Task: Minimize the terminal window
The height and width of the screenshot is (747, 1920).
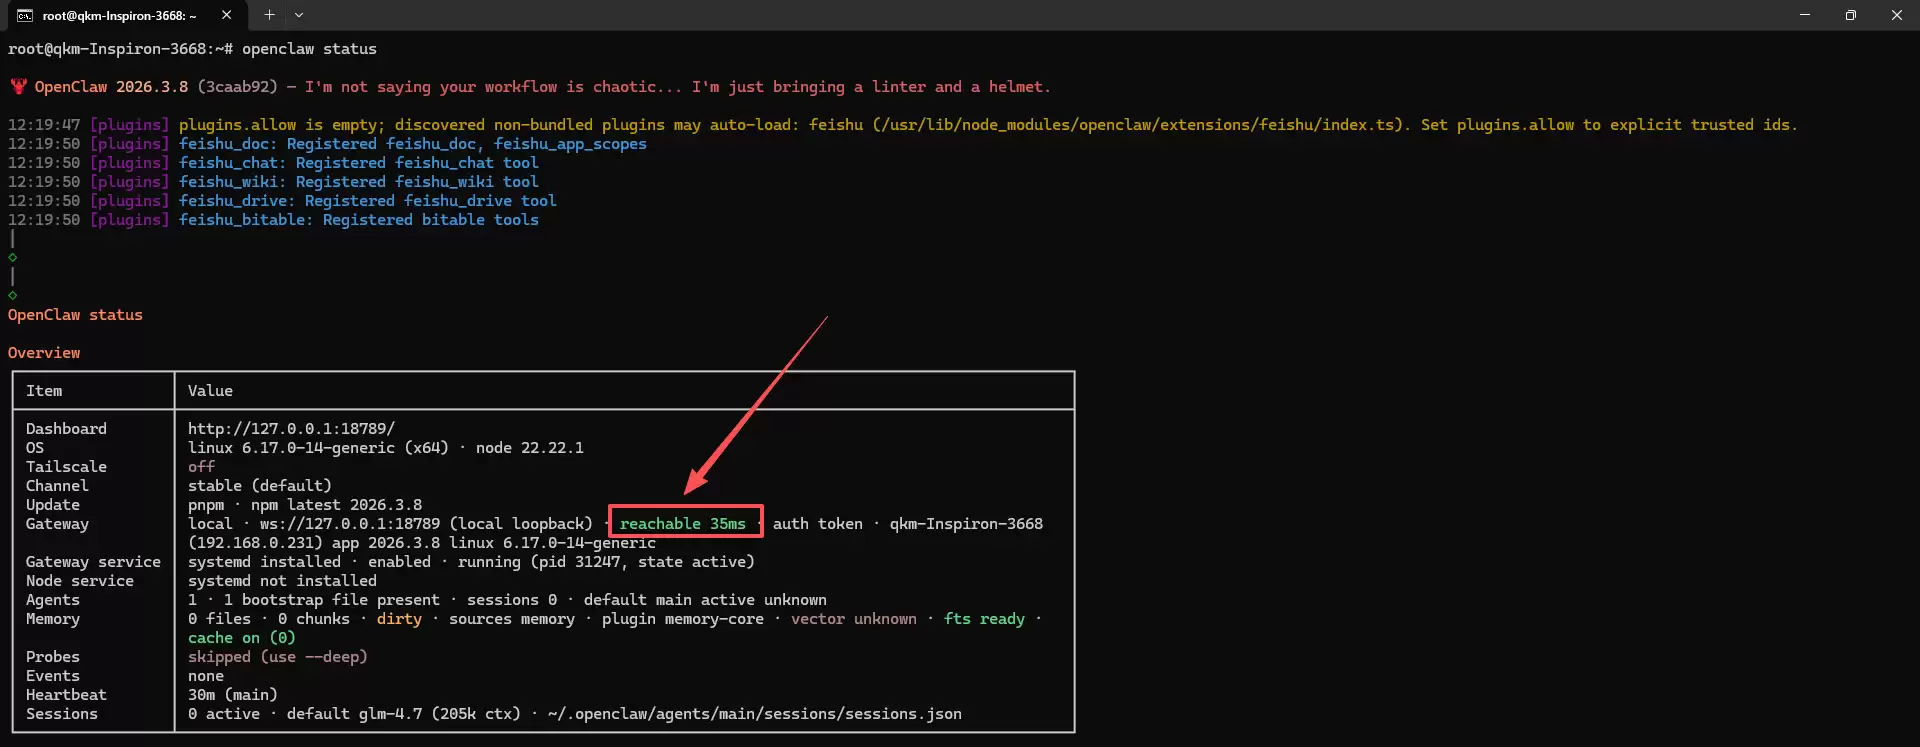Action: pos(1805,15)
